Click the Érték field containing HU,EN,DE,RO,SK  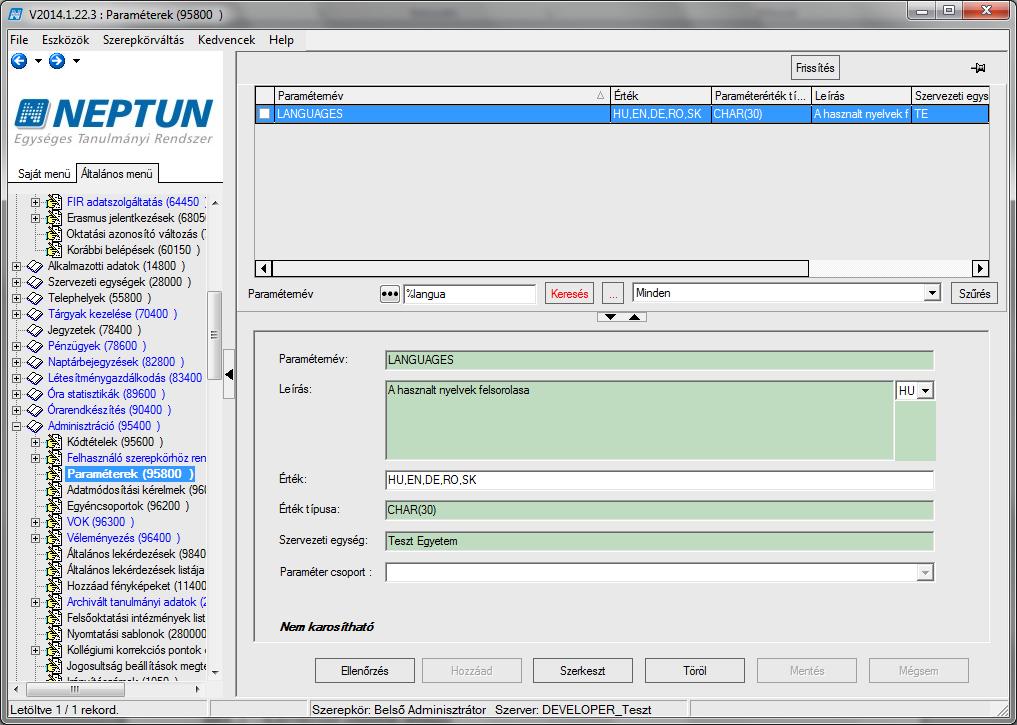tap(659, 480)
